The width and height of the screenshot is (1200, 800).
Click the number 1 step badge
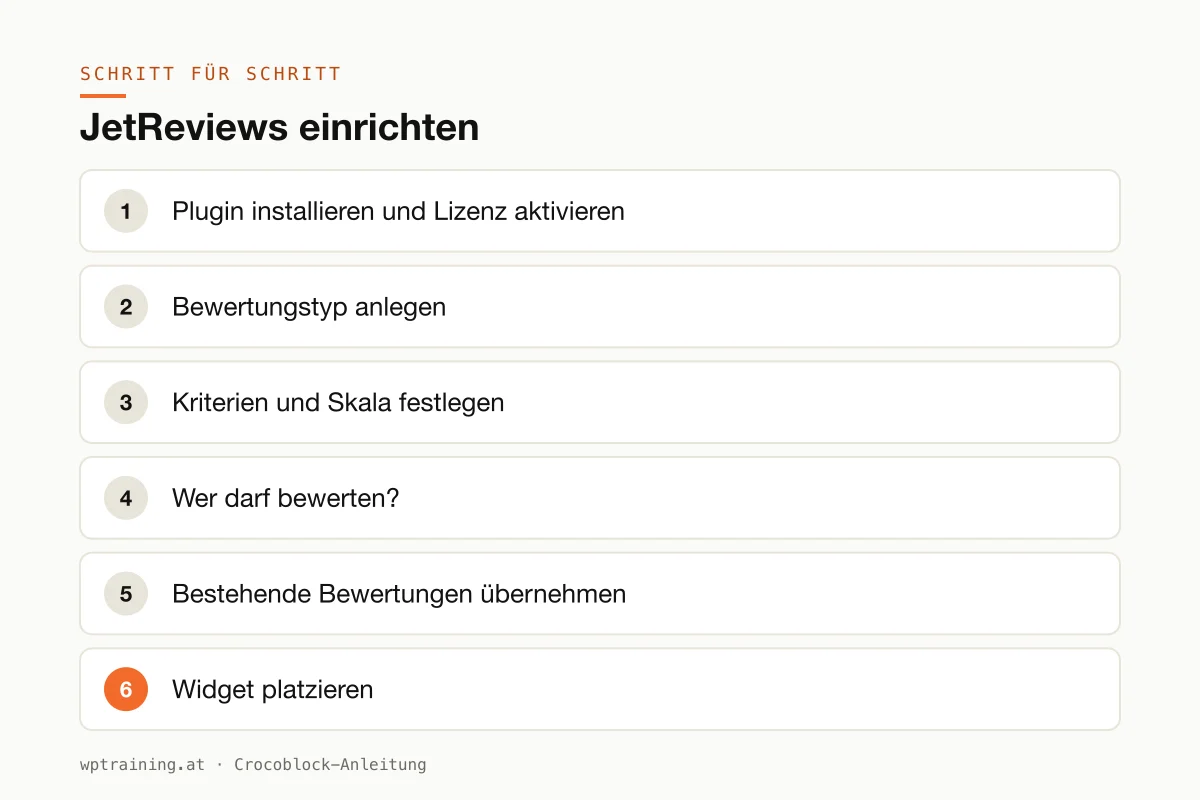point(126,211)
